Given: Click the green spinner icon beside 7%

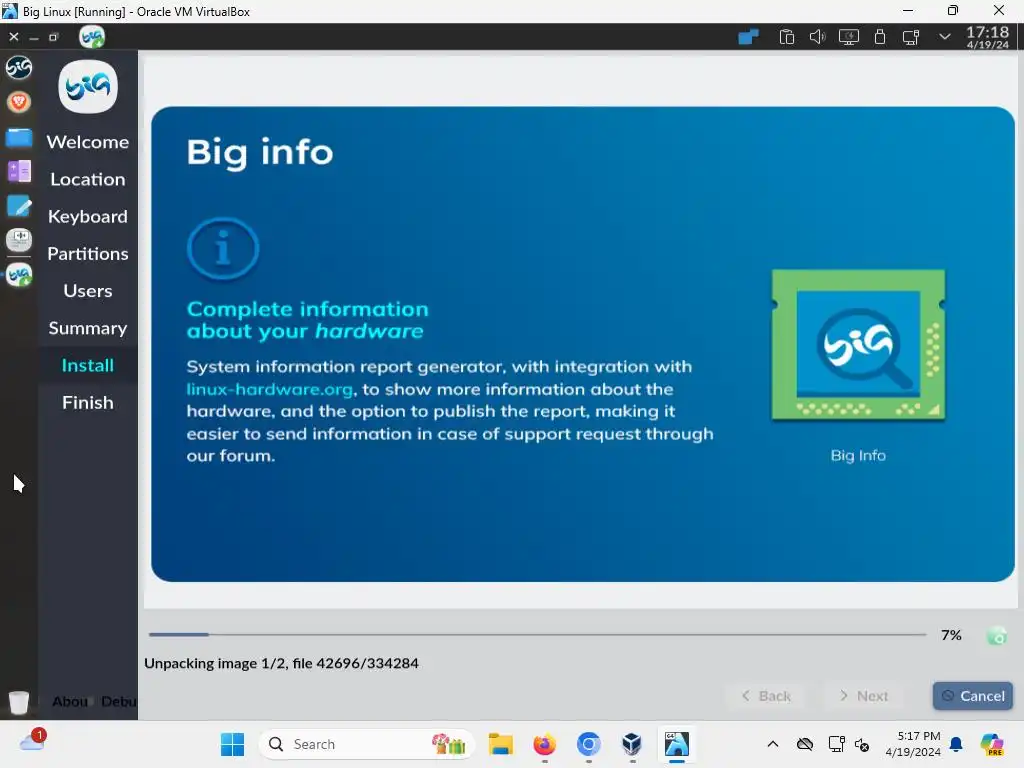Looking at the screenshot, I should tap(997, 635).
